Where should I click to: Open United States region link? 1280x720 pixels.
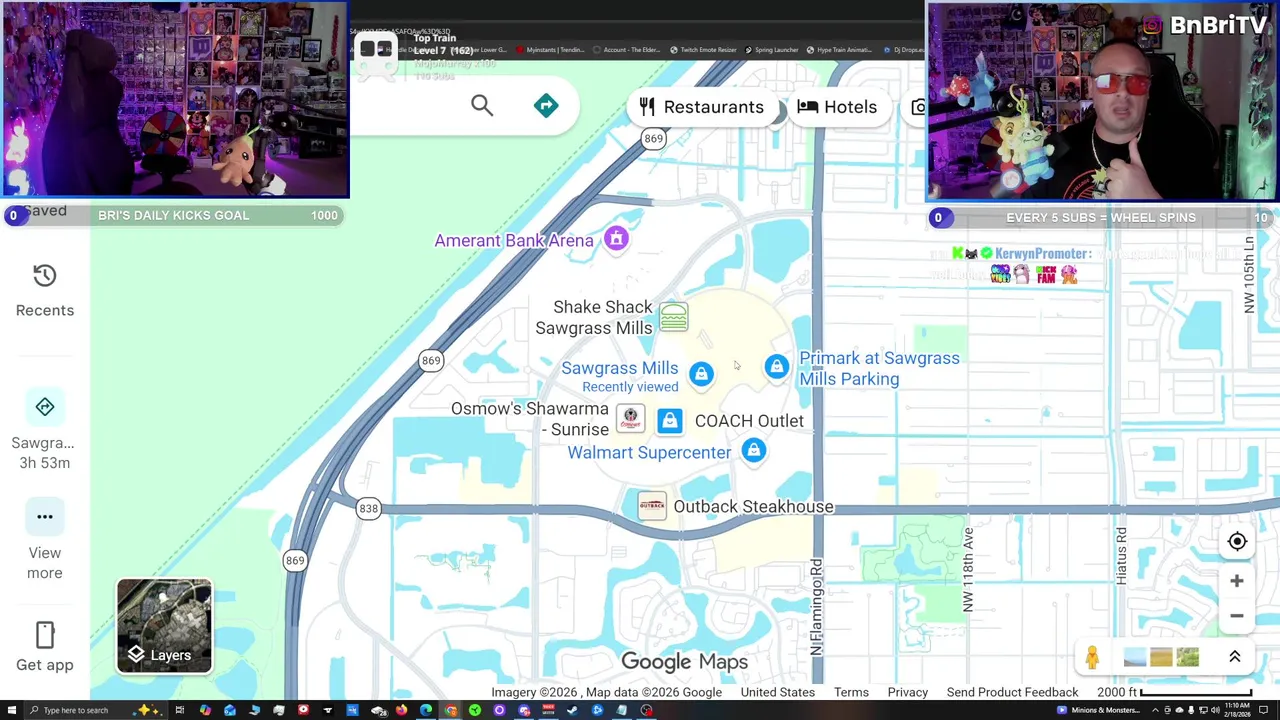point(777,692)
